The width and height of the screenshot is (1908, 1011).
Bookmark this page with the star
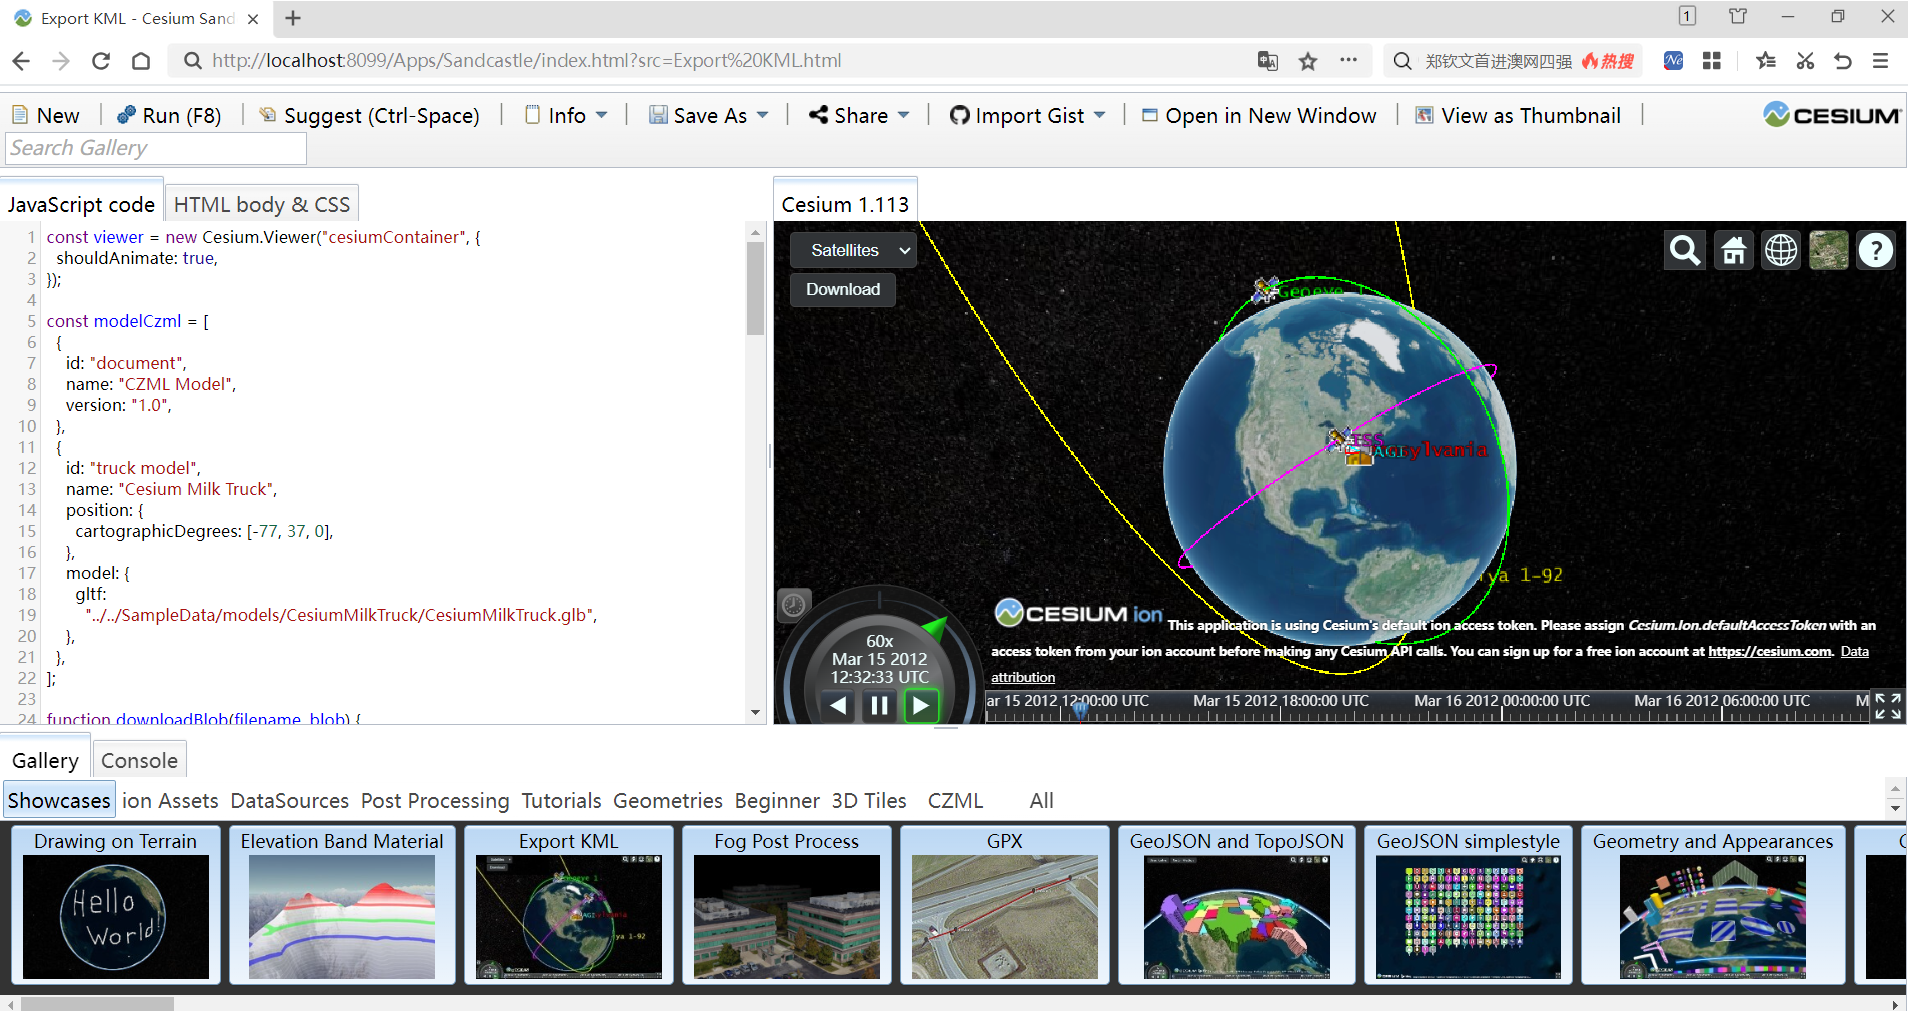(x=1308, y=61)
